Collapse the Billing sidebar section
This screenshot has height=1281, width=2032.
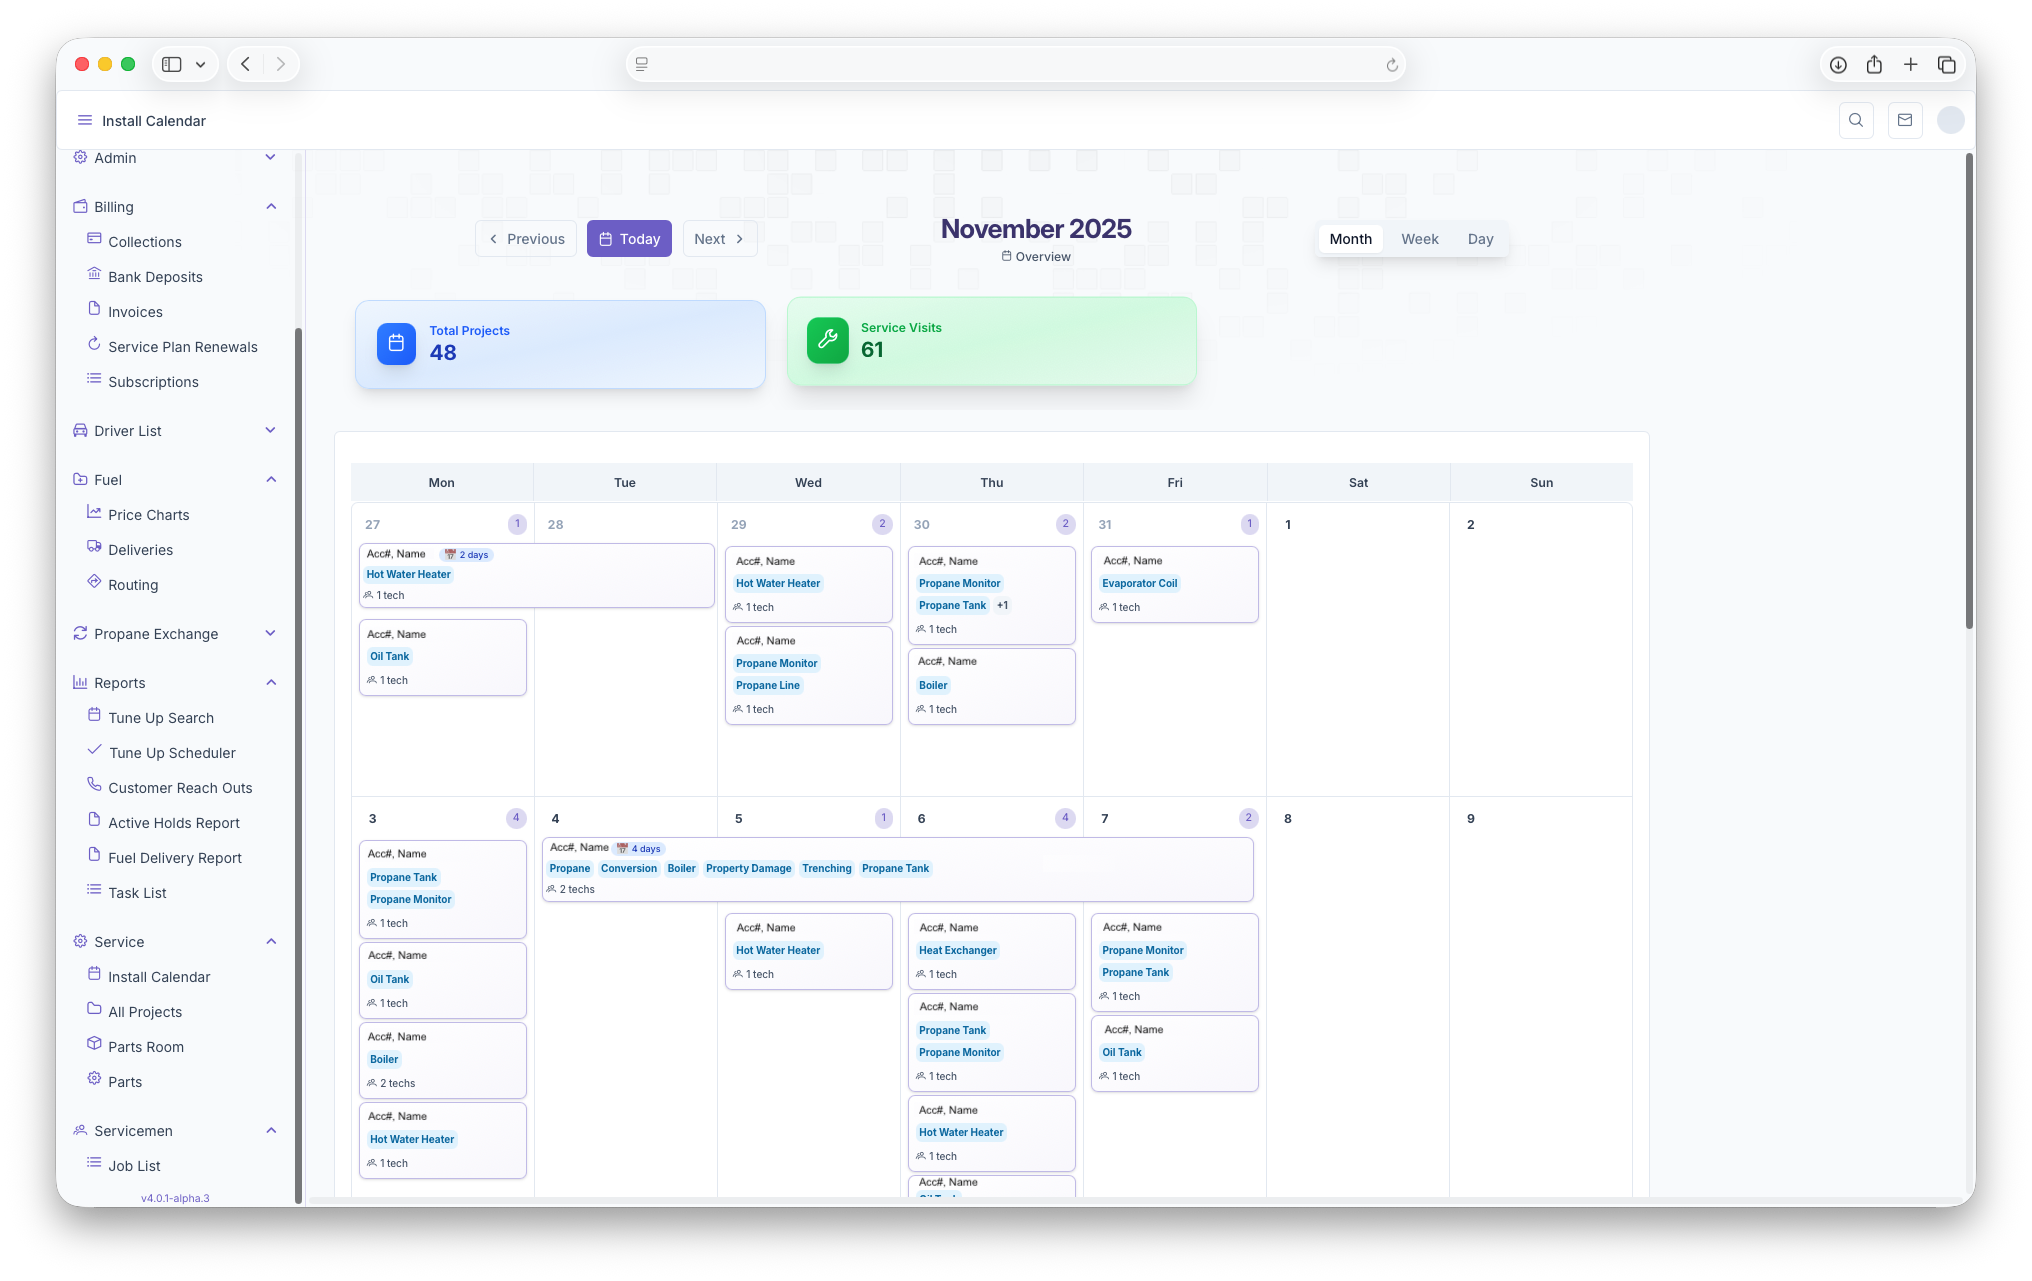coord(271,207)
